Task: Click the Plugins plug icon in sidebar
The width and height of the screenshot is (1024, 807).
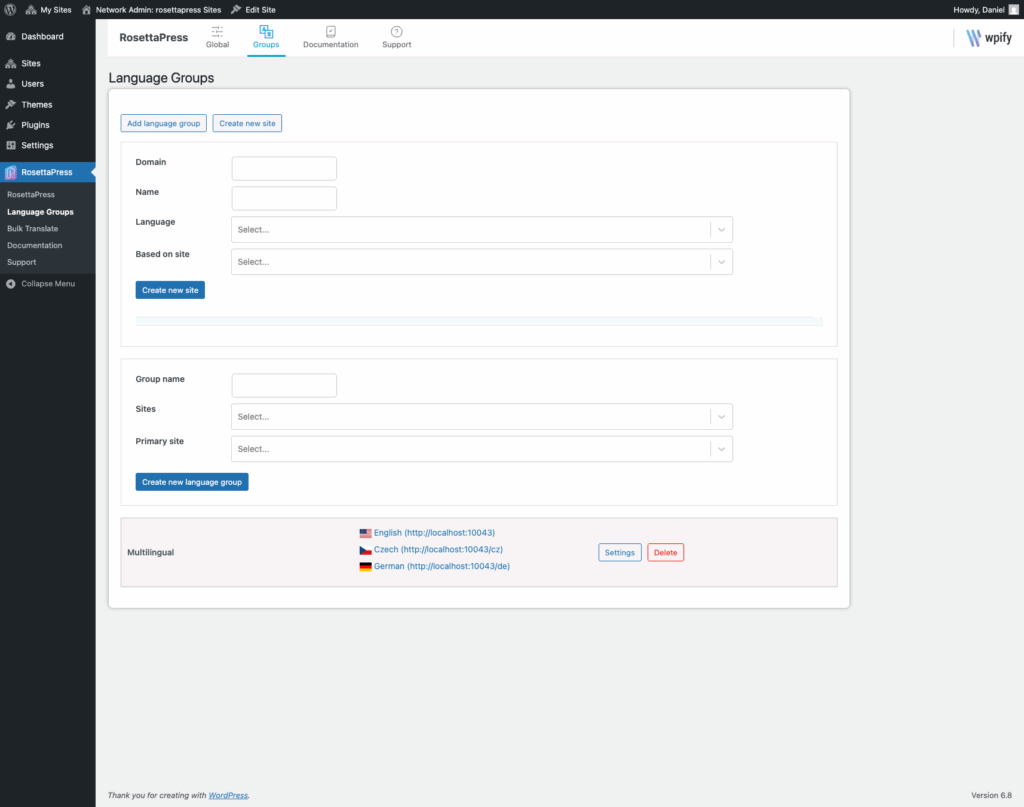Action: 11,125
